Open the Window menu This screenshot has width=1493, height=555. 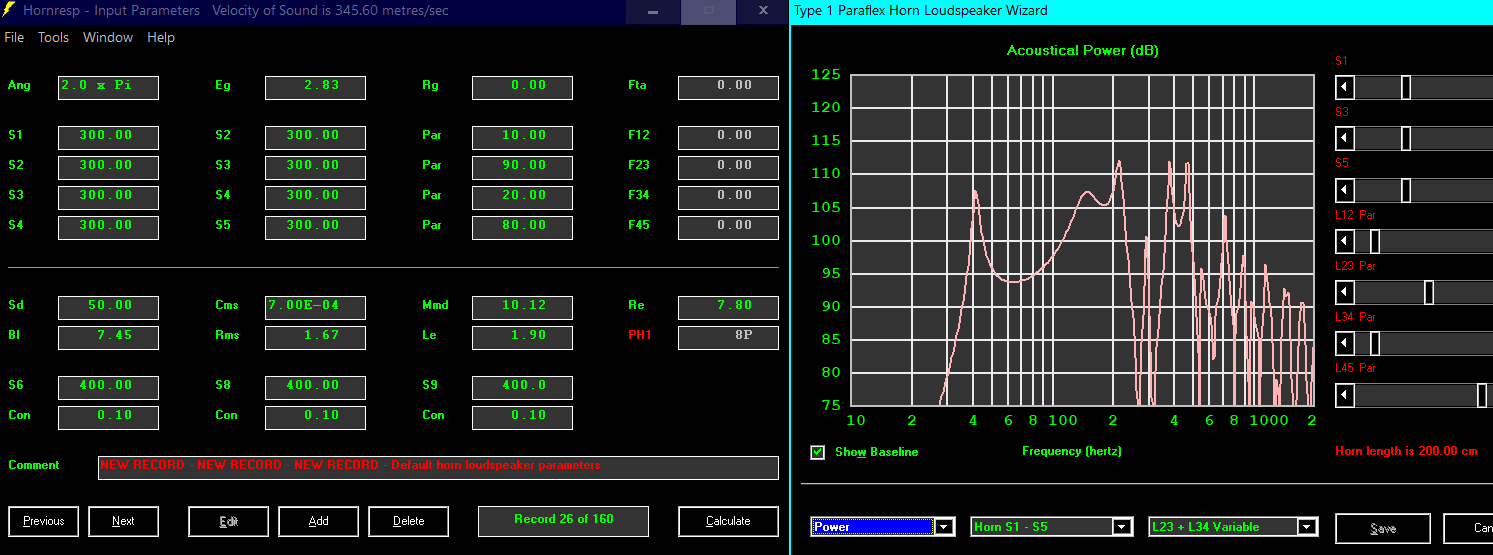pyautogui.click(x=108, y=37)
